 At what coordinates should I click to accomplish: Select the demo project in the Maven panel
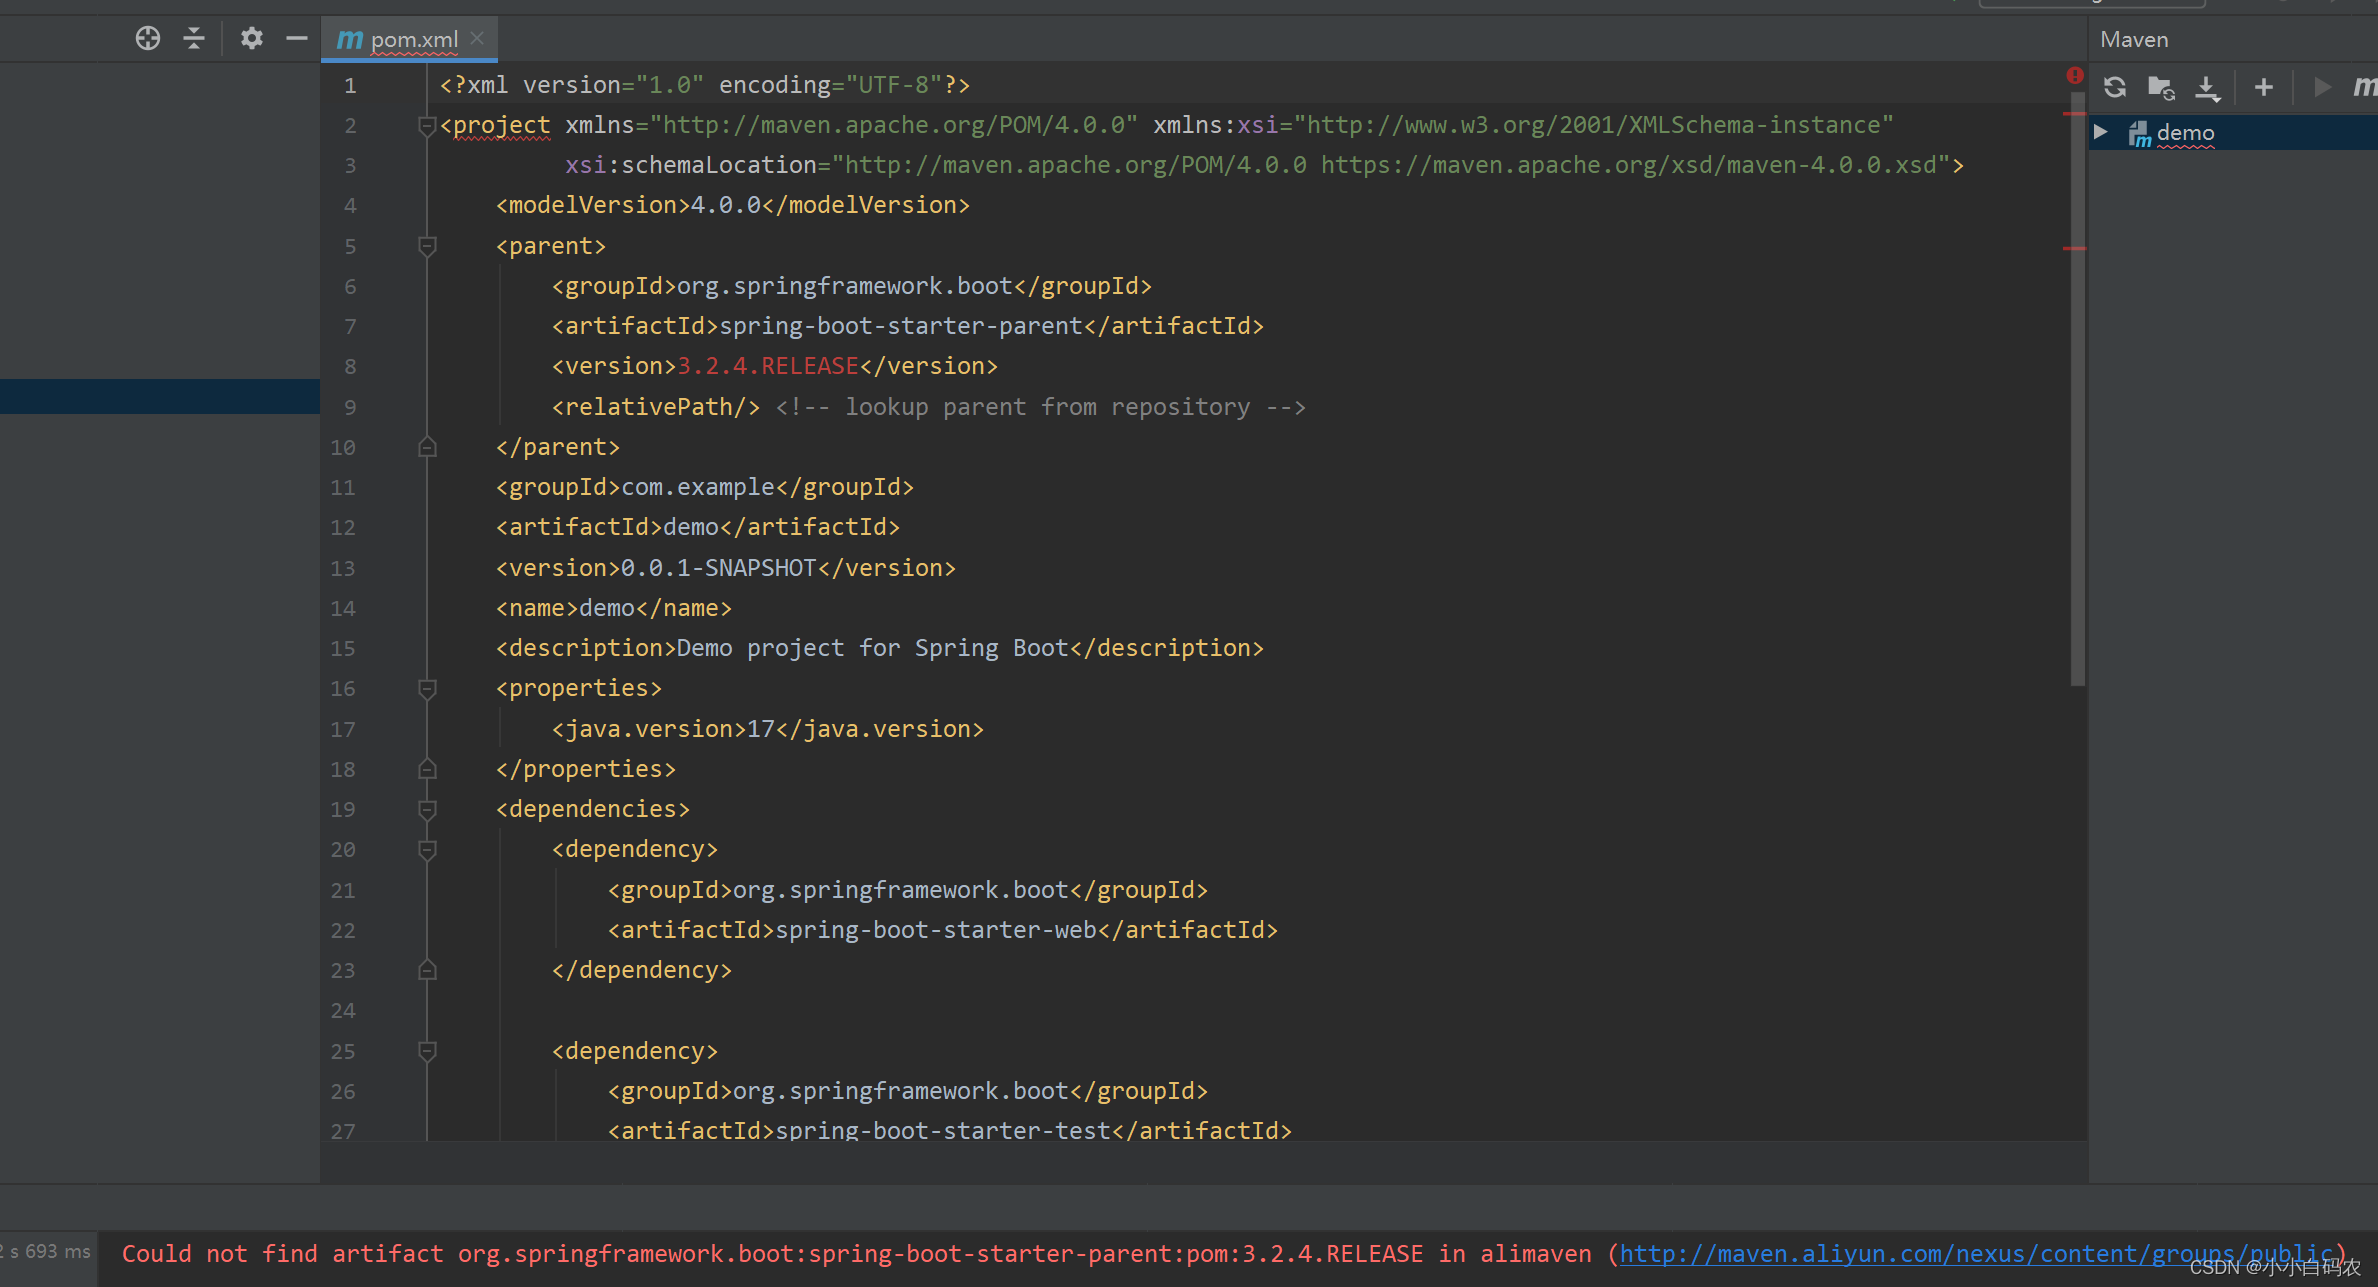click(x=2185, y=133)
